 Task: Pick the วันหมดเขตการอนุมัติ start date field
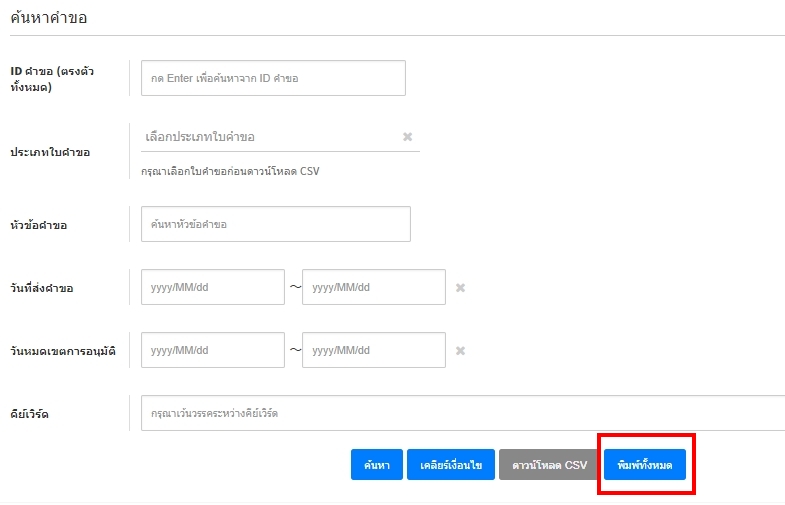point(213,350)
